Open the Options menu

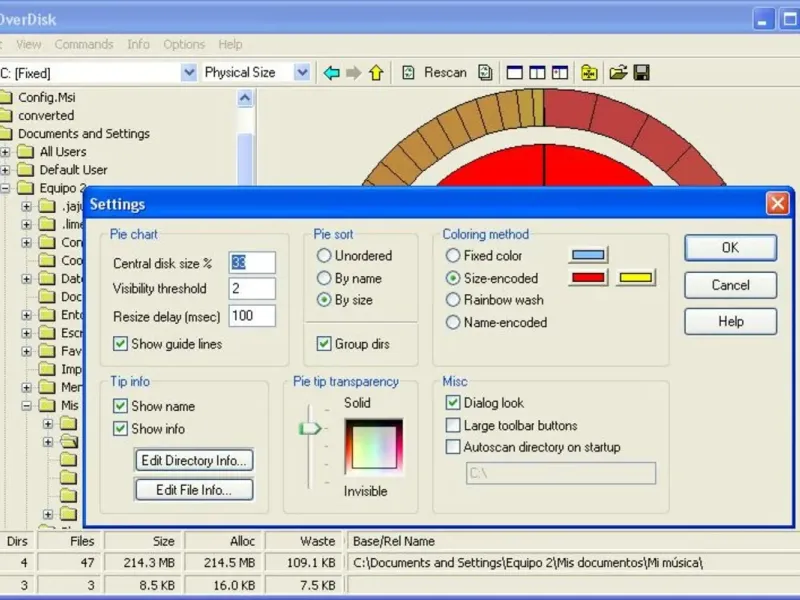(x=184, y=44)
